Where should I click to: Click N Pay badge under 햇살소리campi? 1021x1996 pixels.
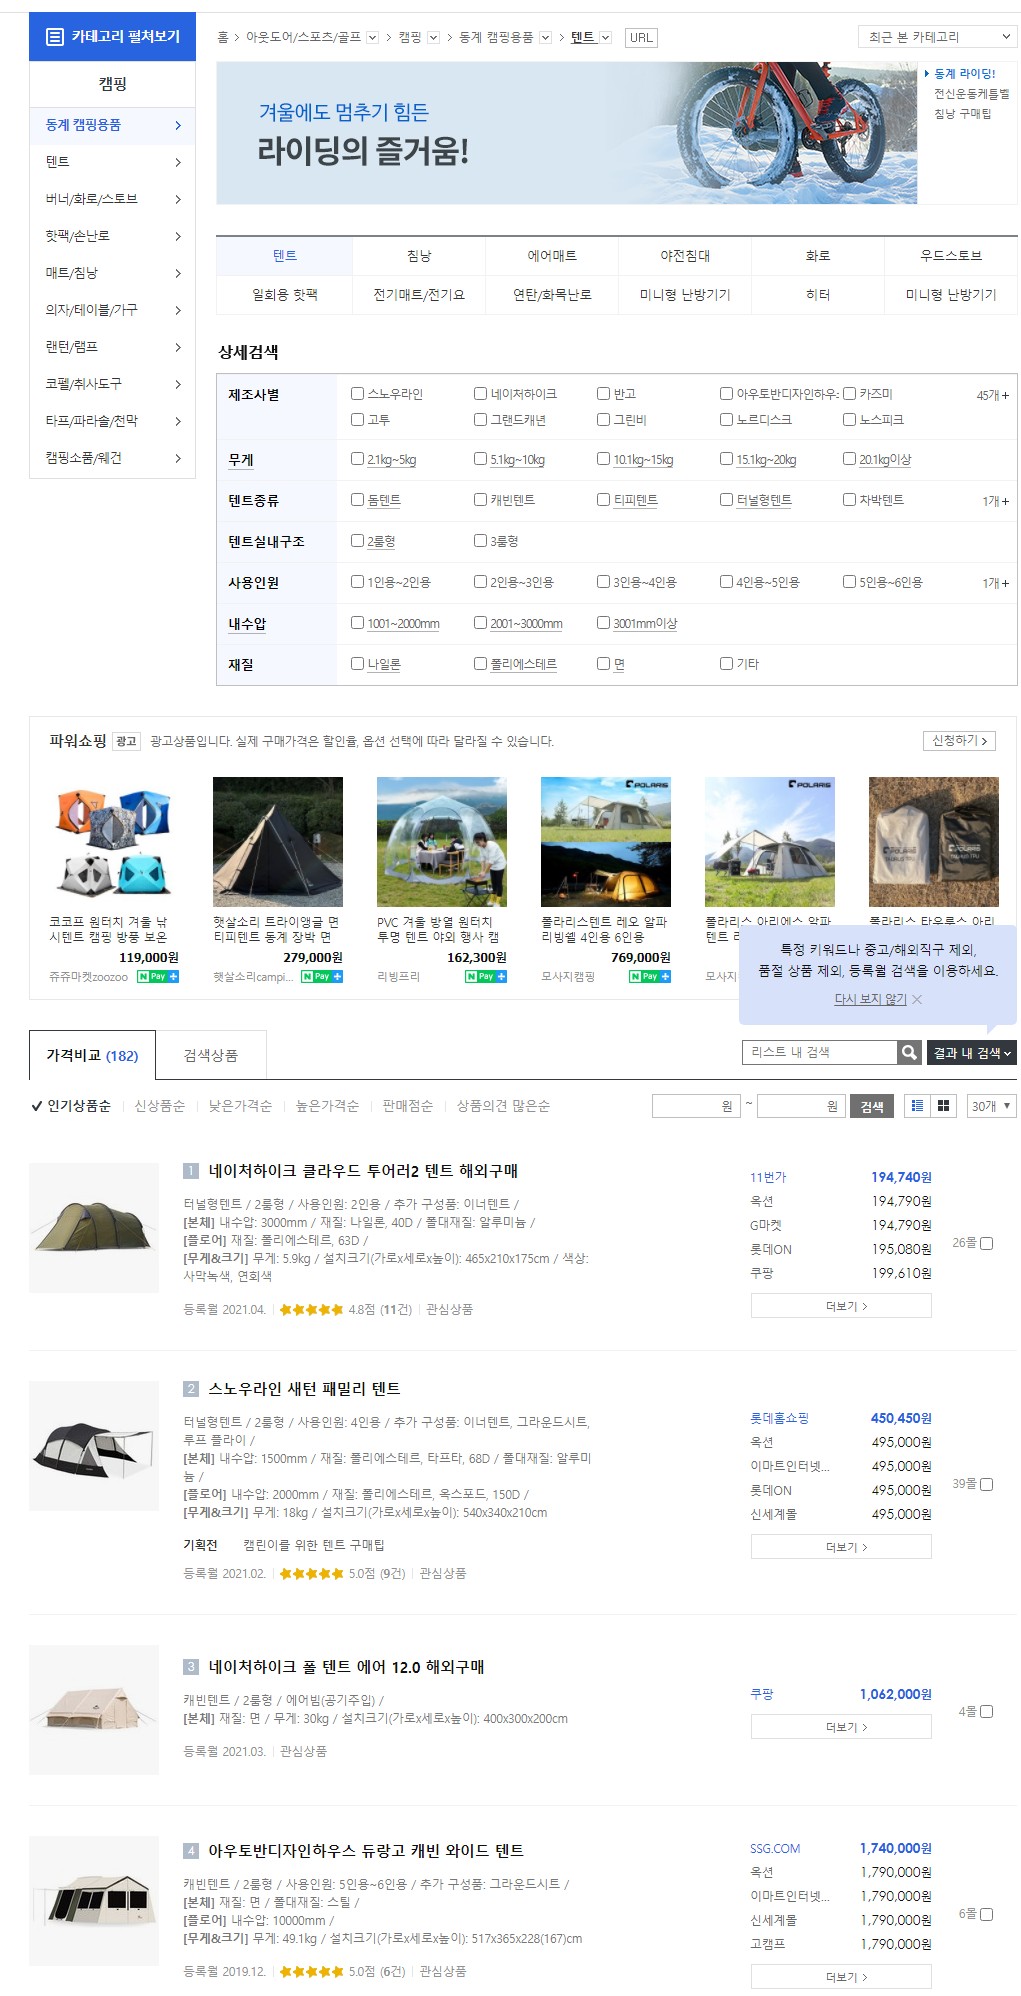(321, 976)
